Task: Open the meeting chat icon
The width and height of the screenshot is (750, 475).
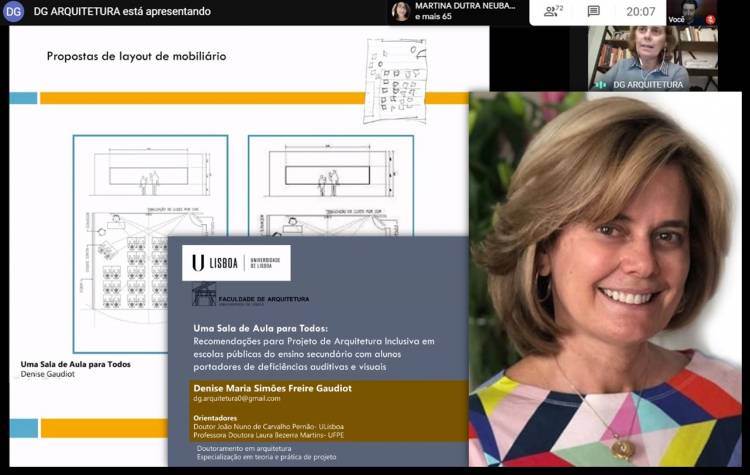Action: pos(593,11)
